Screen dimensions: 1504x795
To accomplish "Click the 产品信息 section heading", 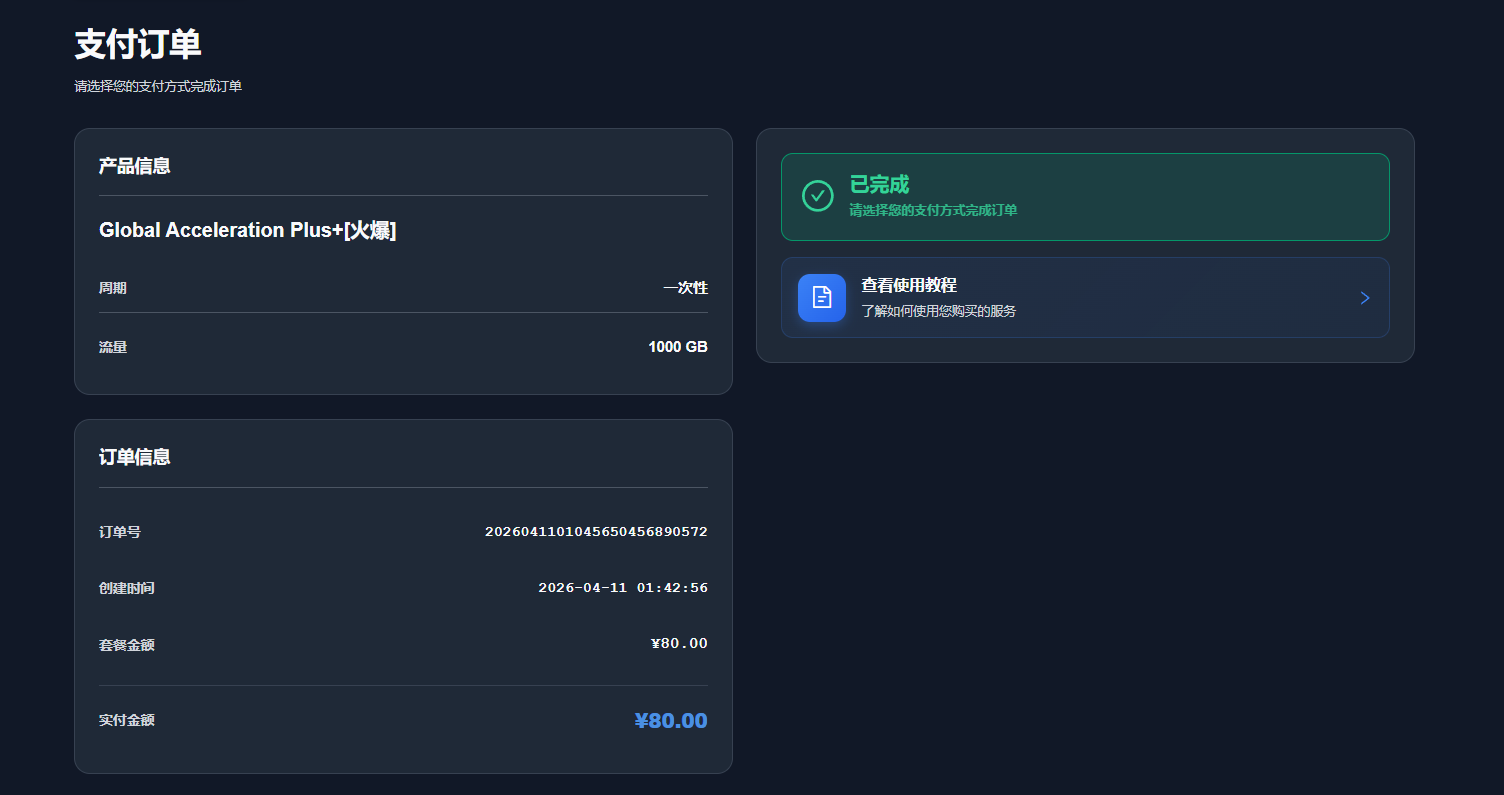I will pyautogui.click(x=134, y=166).
